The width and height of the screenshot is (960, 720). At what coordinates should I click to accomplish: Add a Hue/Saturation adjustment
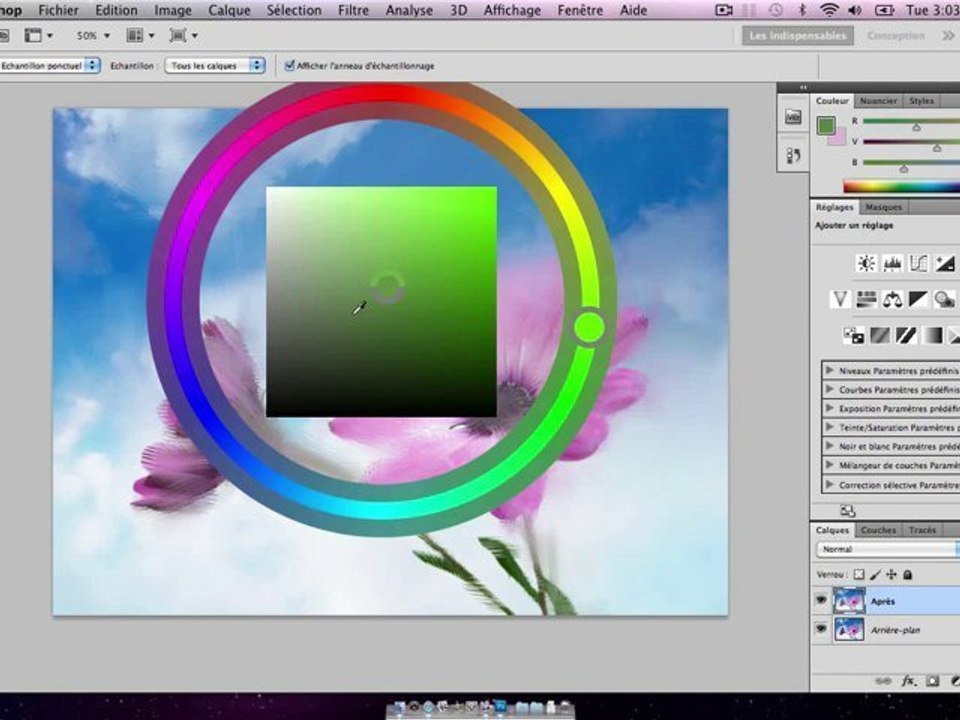(866, 299)
